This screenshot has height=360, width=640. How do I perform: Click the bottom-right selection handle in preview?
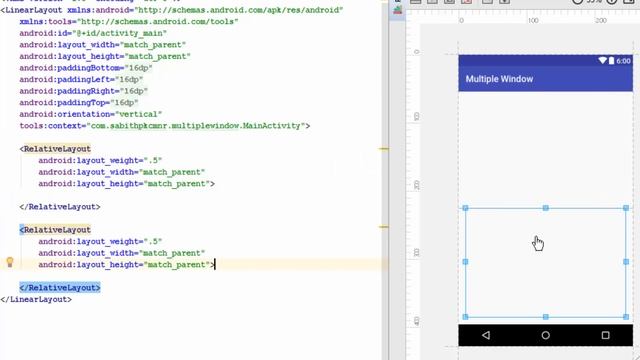point(626,317)
